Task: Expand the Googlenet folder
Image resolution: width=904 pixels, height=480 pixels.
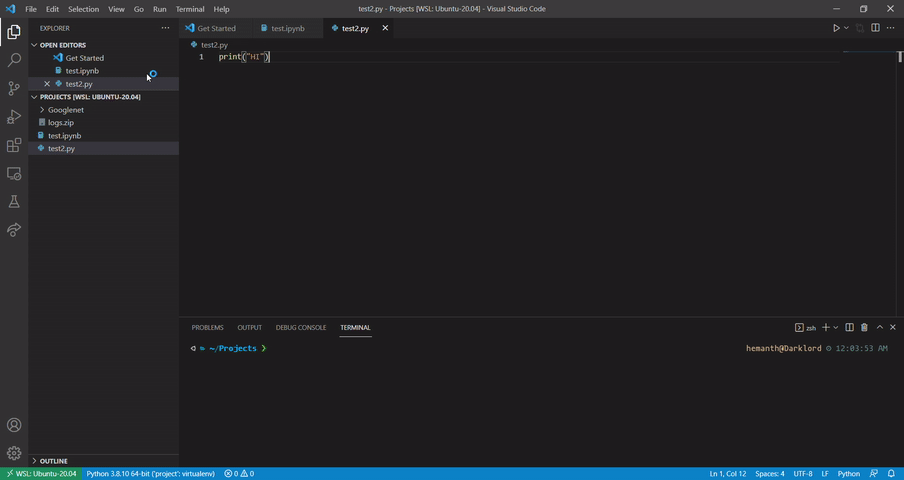Action: click(66, 109)
